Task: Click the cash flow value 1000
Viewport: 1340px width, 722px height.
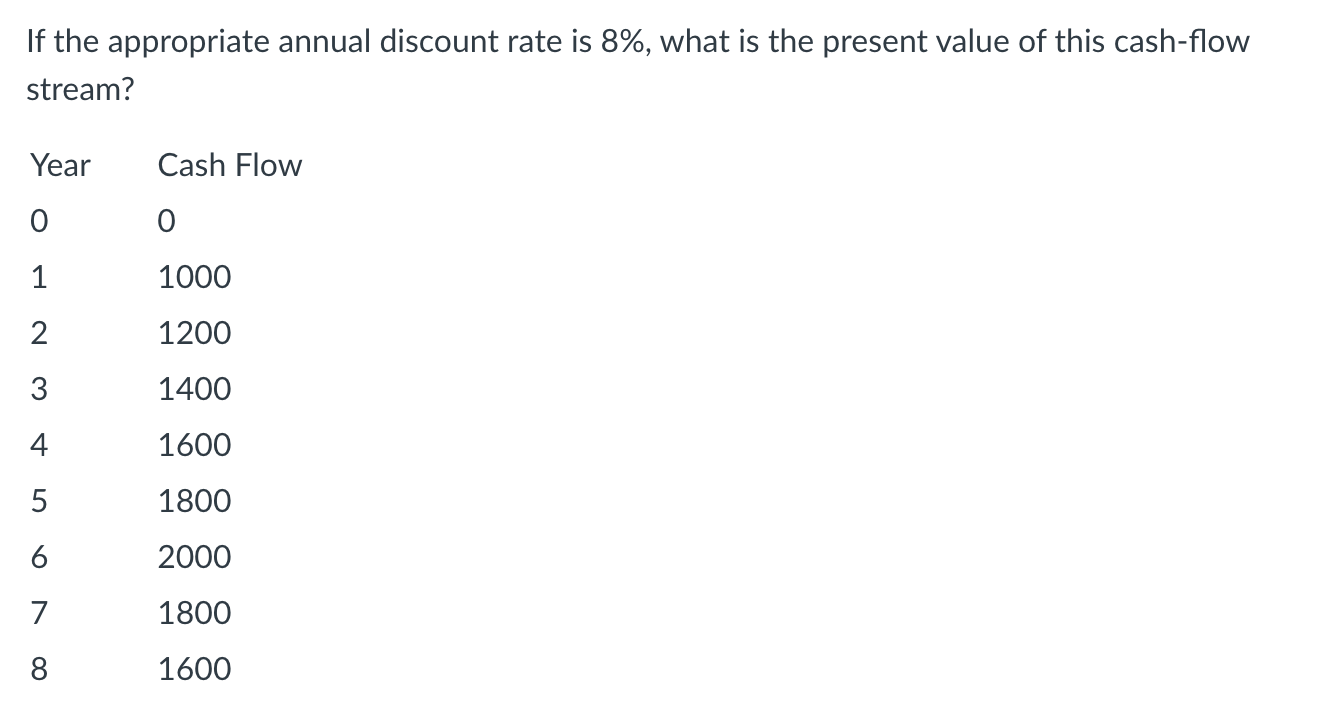Action: click(194, 277)
